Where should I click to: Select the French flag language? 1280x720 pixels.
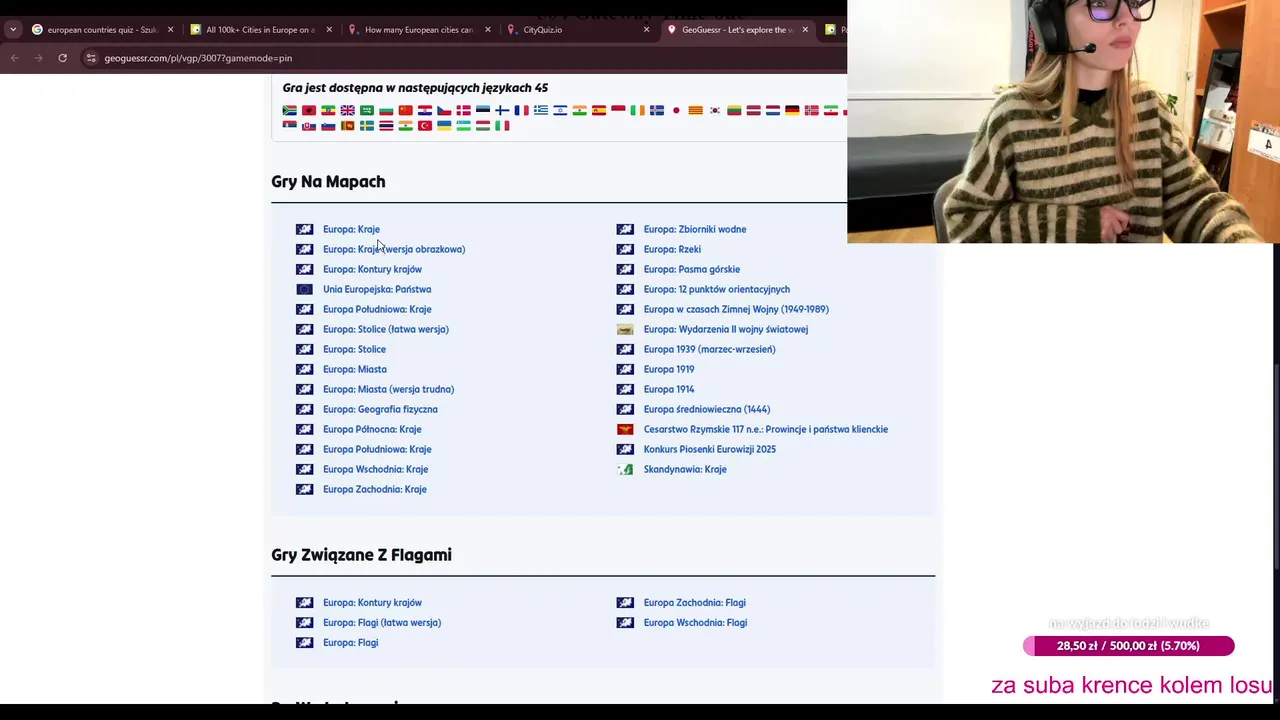coord(521,110)
